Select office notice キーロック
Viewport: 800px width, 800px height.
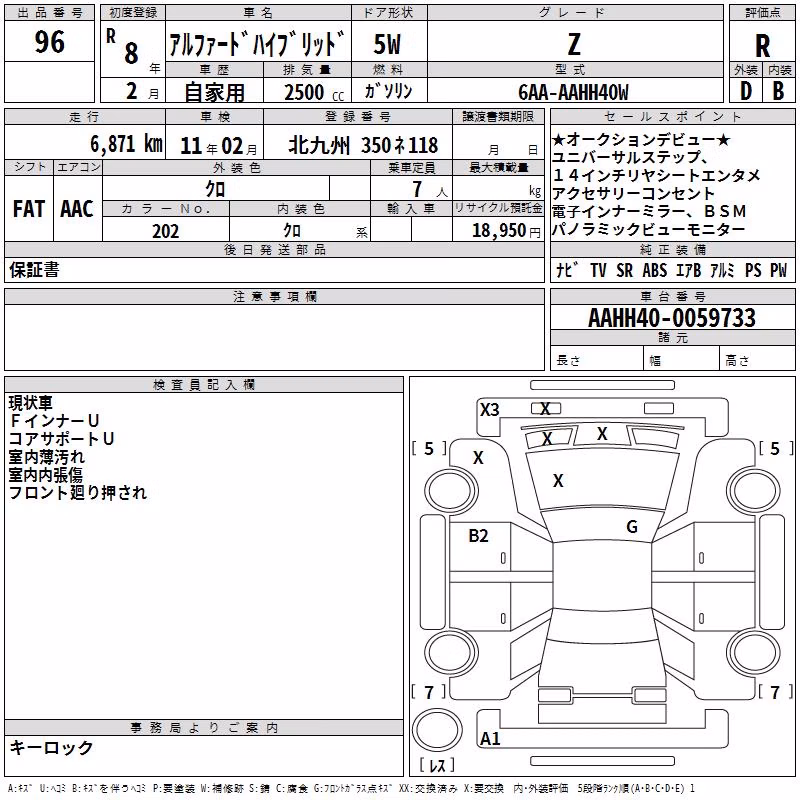[52, 748]
